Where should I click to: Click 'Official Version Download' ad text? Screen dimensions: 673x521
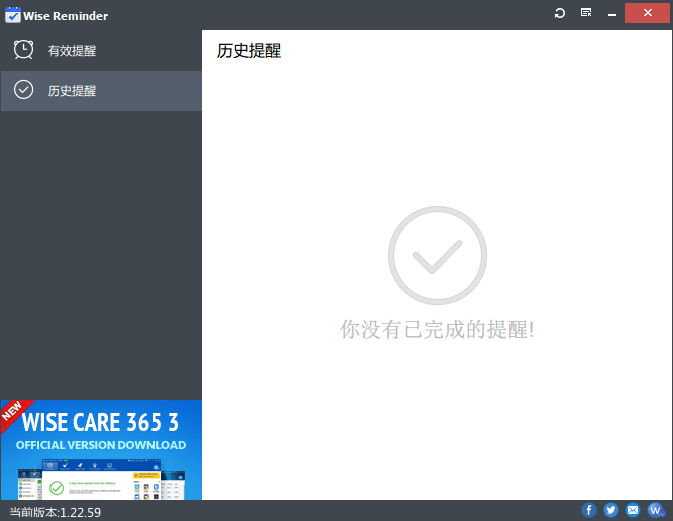point(101,445)
